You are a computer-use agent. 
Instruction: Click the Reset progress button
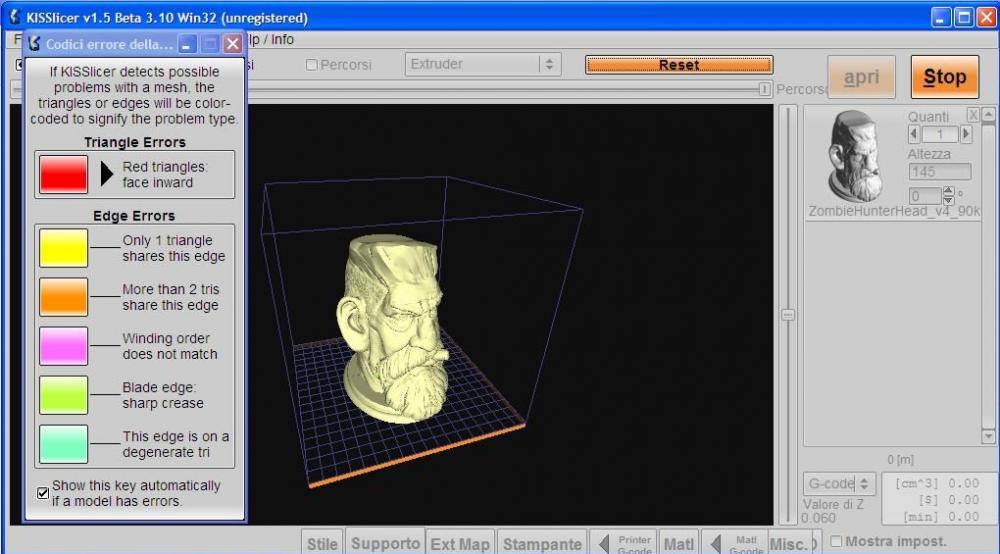[x=678, y=65]
